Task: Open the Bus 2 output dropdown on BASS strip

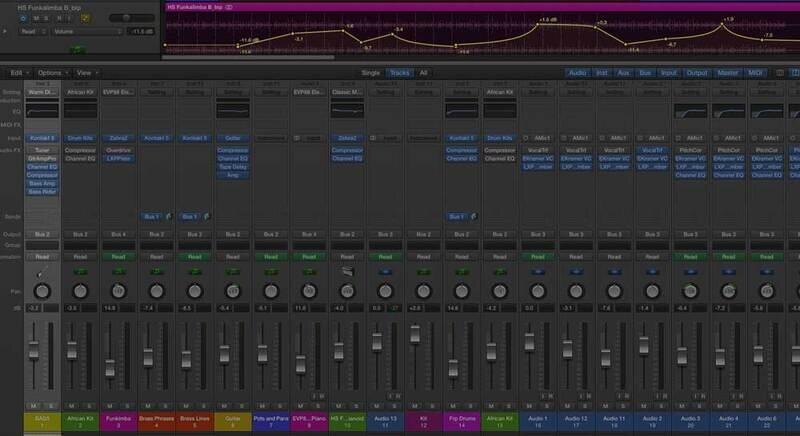Action: pyautogui.click(x=42, y=235)
